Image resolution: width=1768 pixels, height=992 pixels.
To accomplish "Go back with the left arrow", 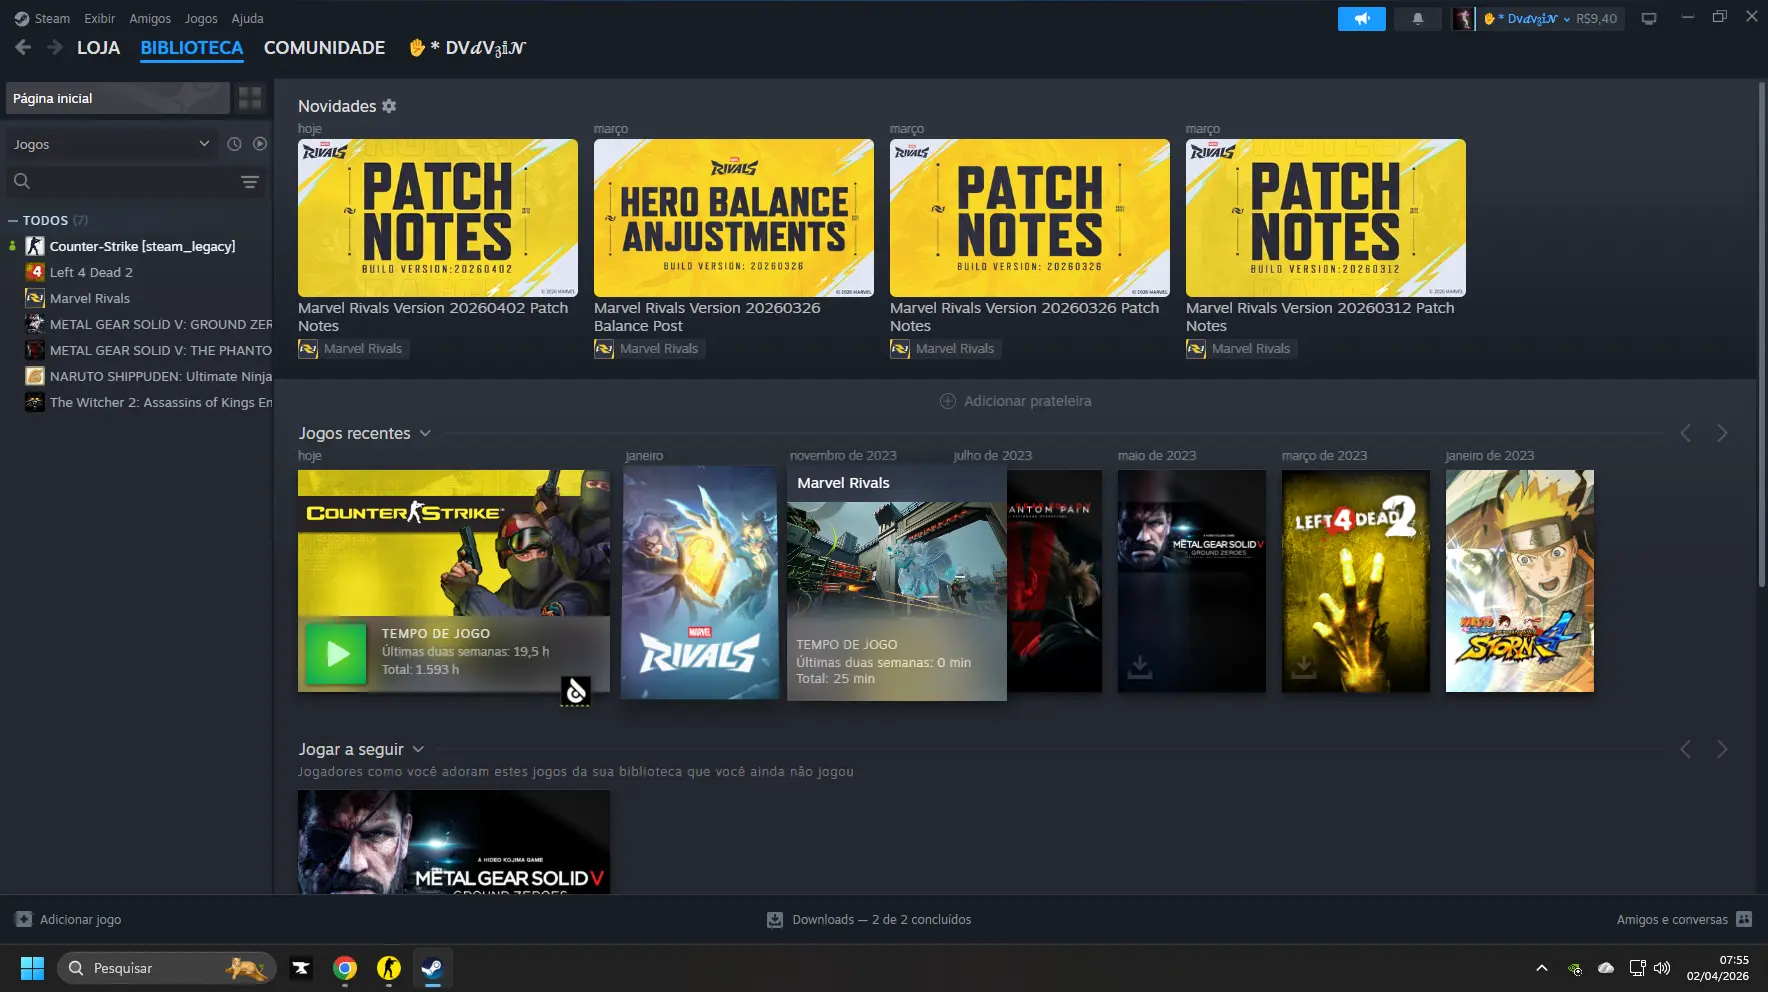I will pyautogui.click(x=23, y=47).
